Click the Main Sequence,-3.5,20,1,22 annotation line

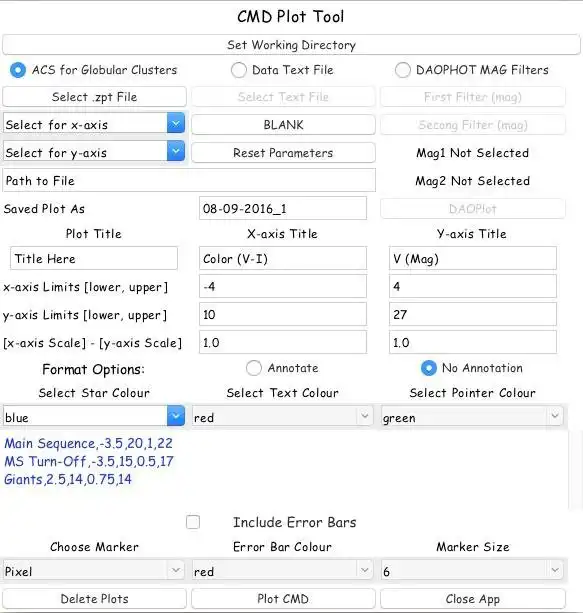click(x=88, y=443)
